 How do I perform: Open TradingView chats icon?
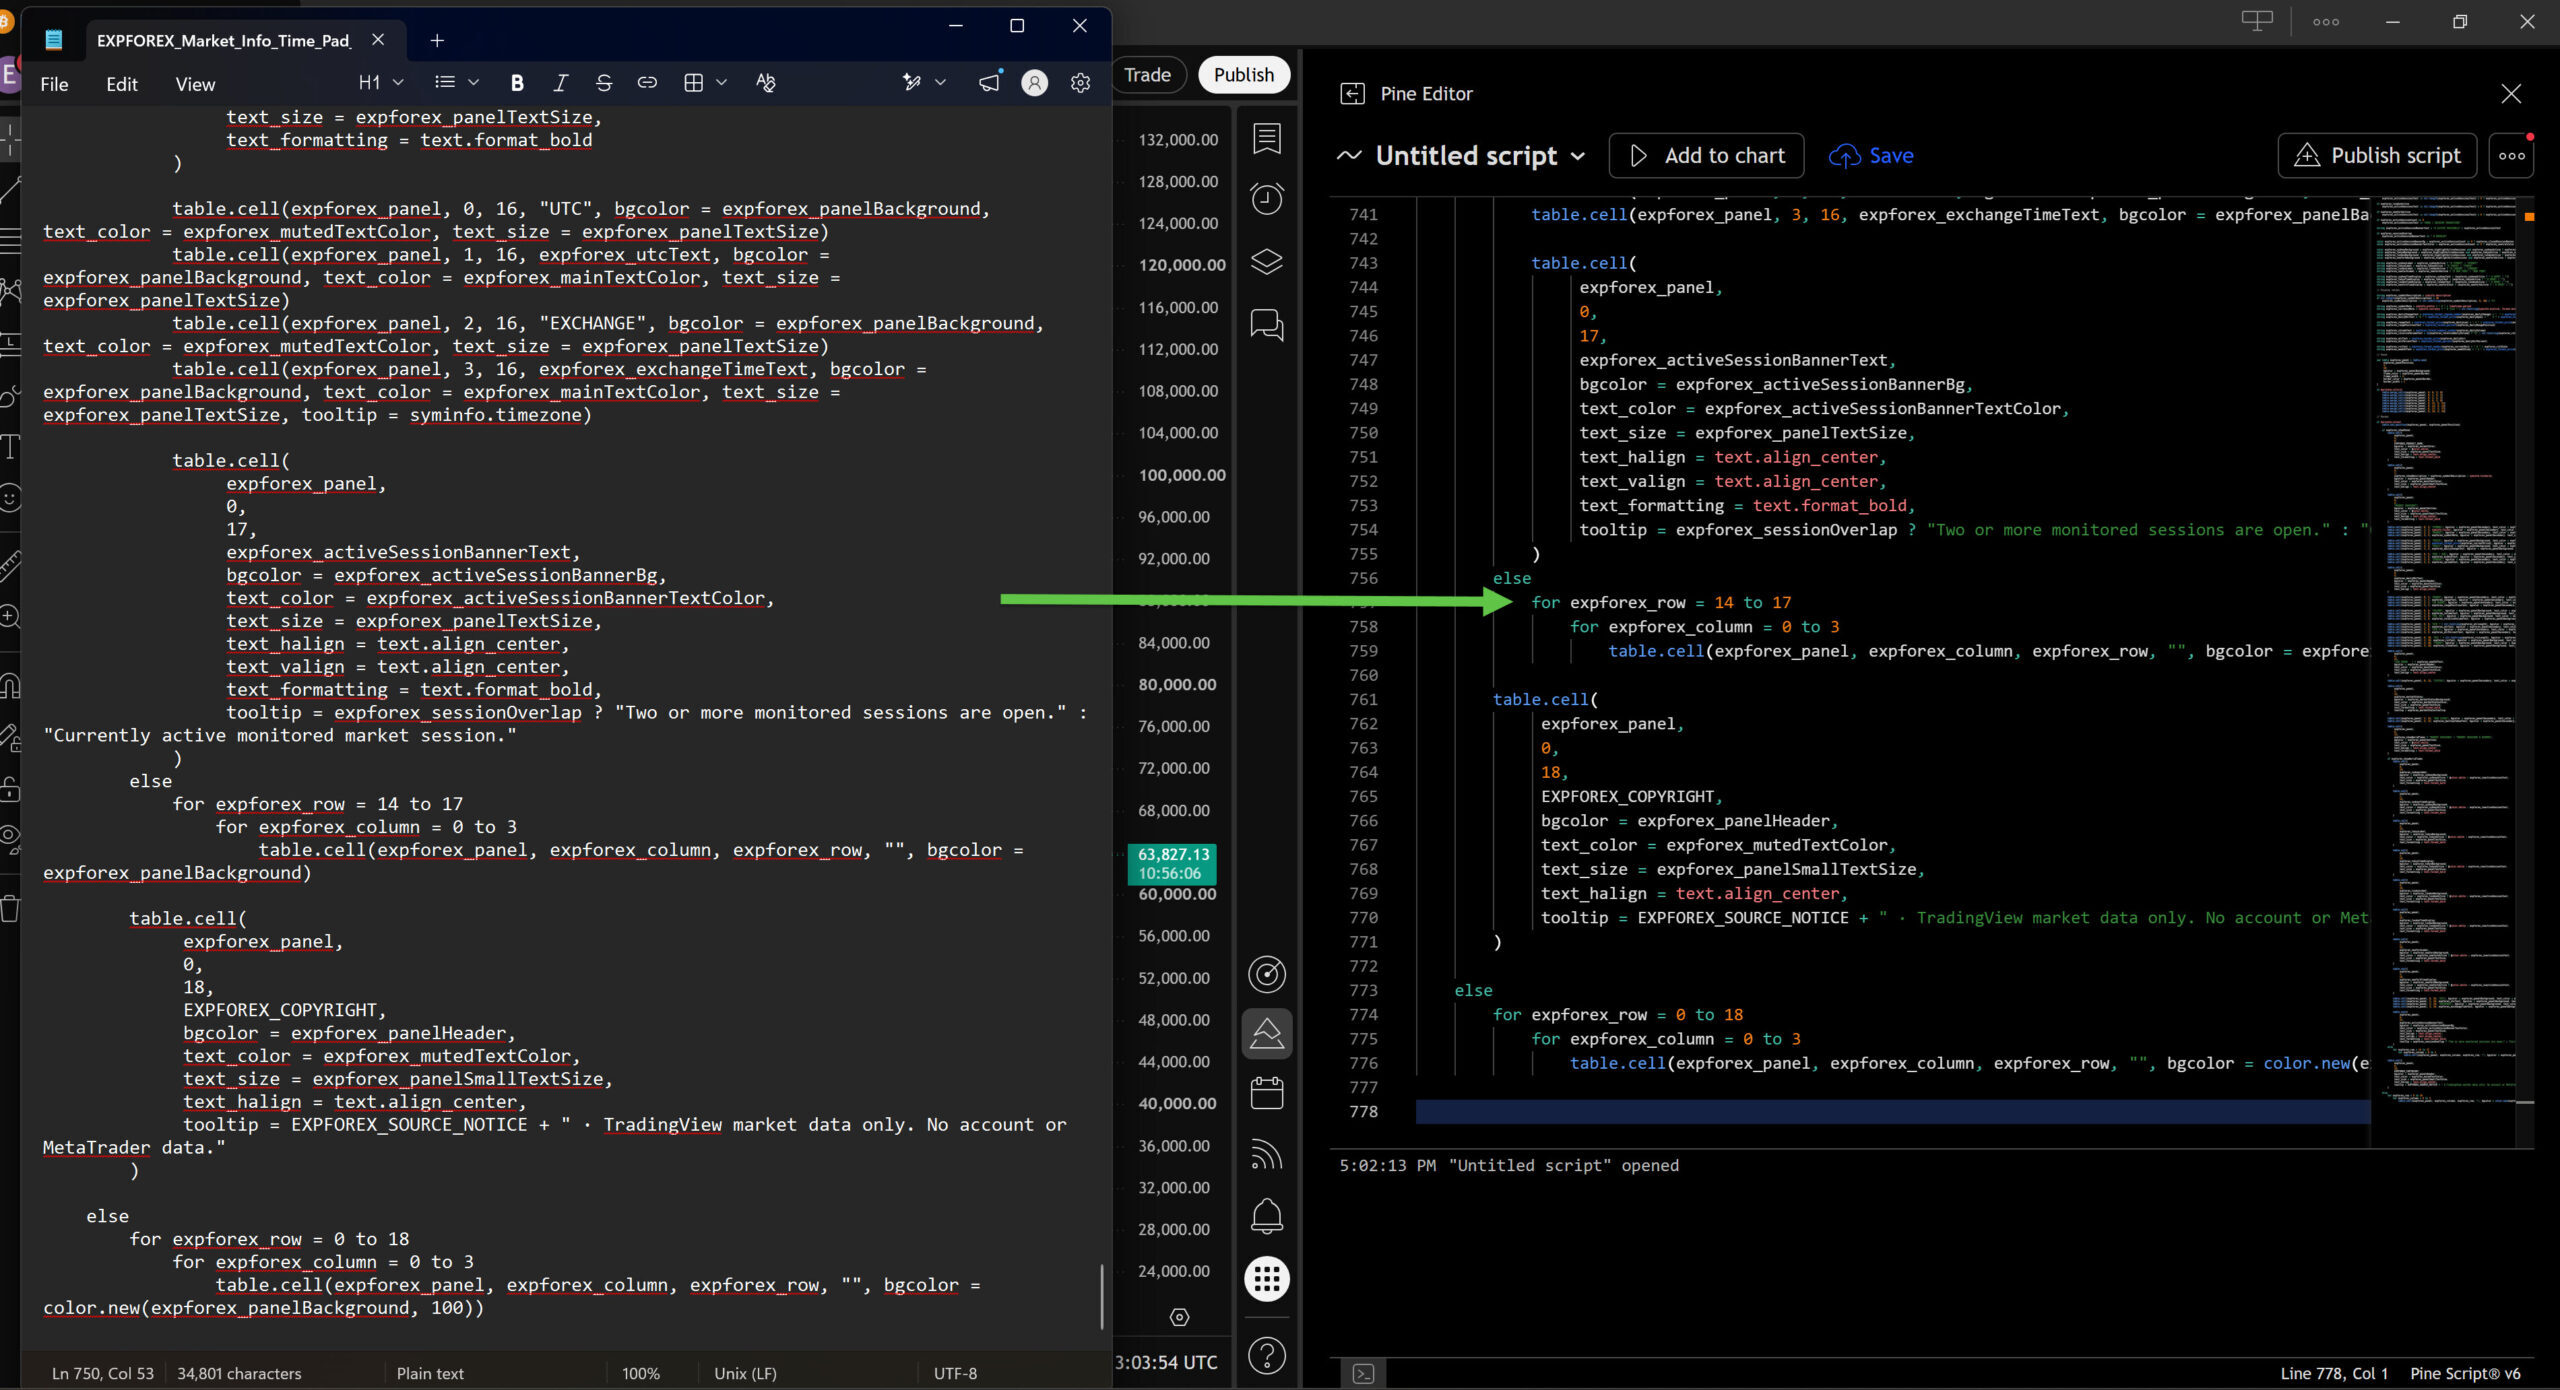[1267, 324]
